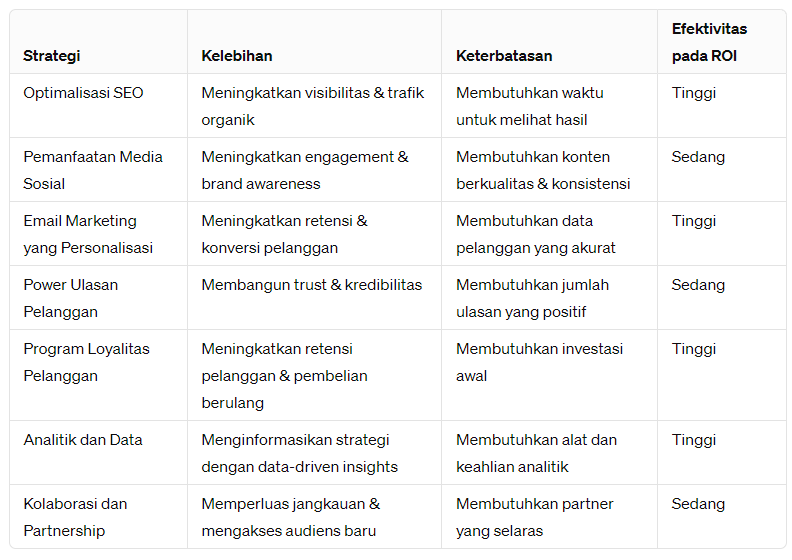
Task: Click the "Kolaborasi dan Partnership" cell
Action: 75,517
